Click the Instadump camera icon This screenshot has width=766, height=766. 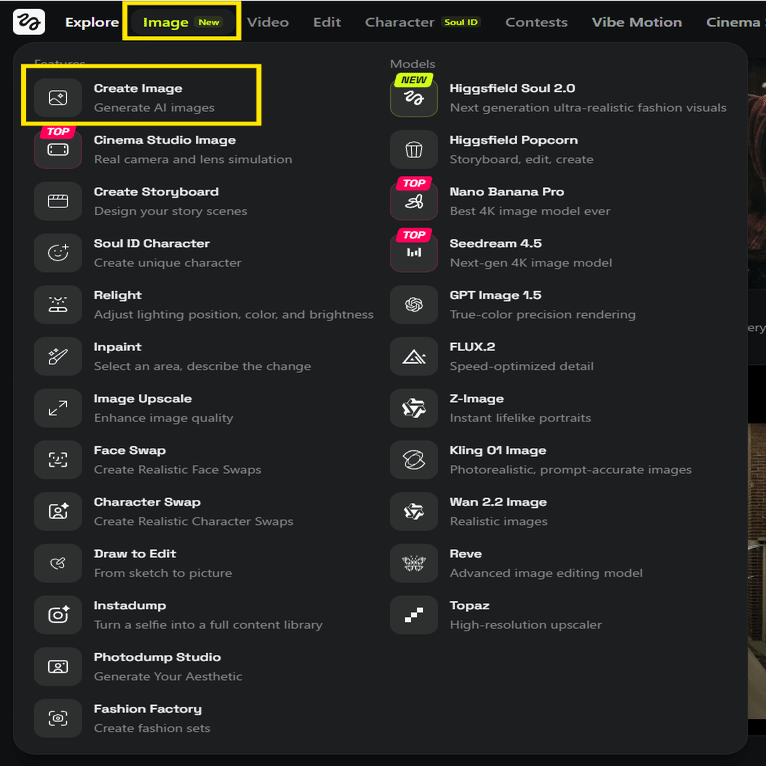click(x=58, y=616)
